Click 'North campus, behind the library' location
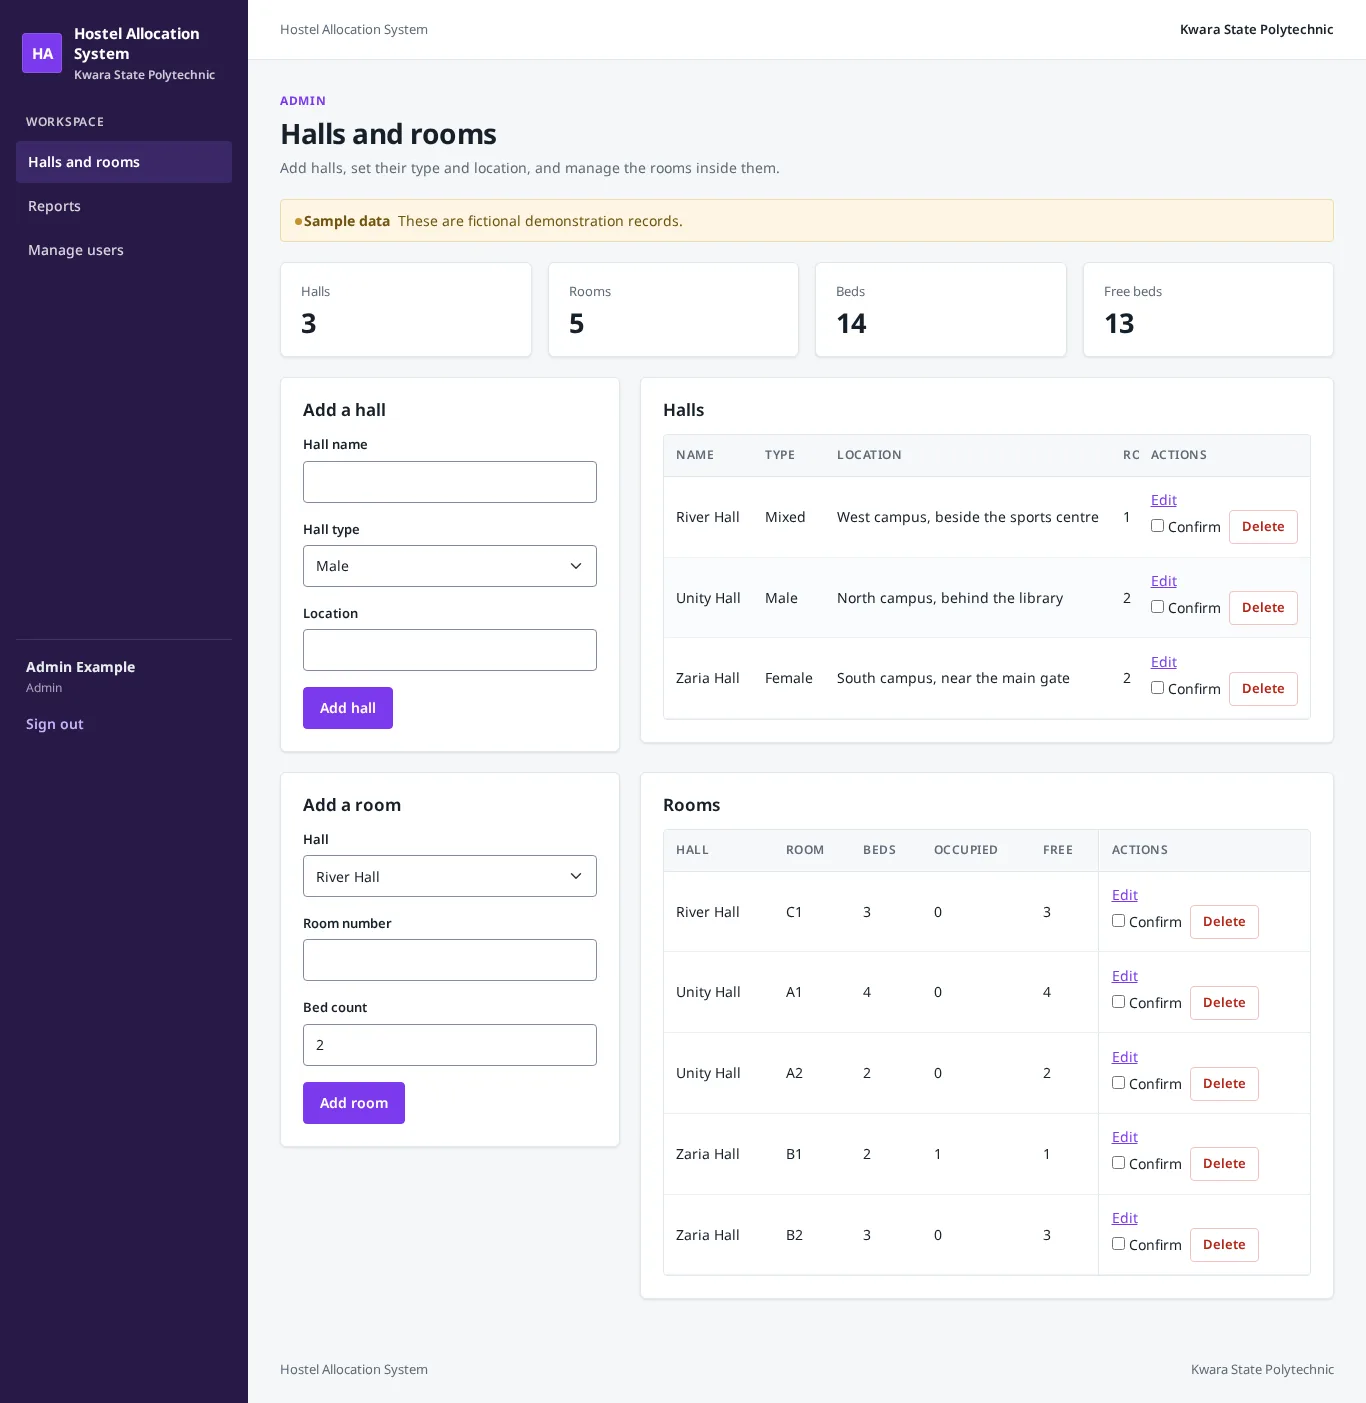The width and height of the screenshot is (1366, 1403). [x=950, y=598]
